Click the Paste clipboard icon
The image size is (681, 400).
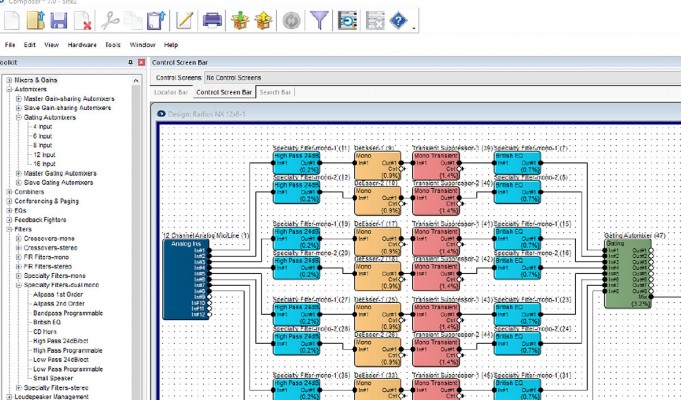click(156, 20)
